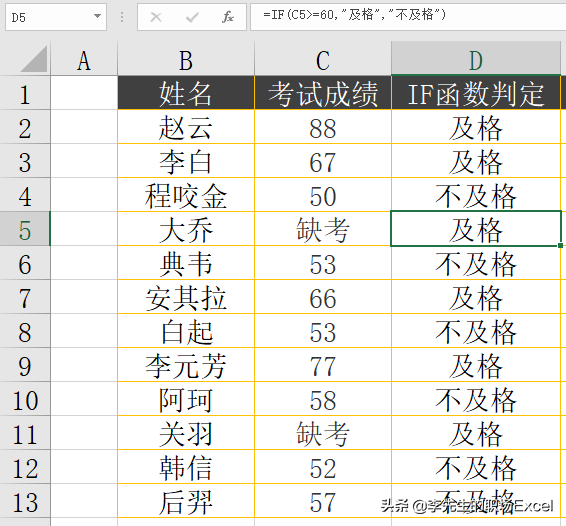
Task: Click the score cell with 66
Action: pos(323,297)
